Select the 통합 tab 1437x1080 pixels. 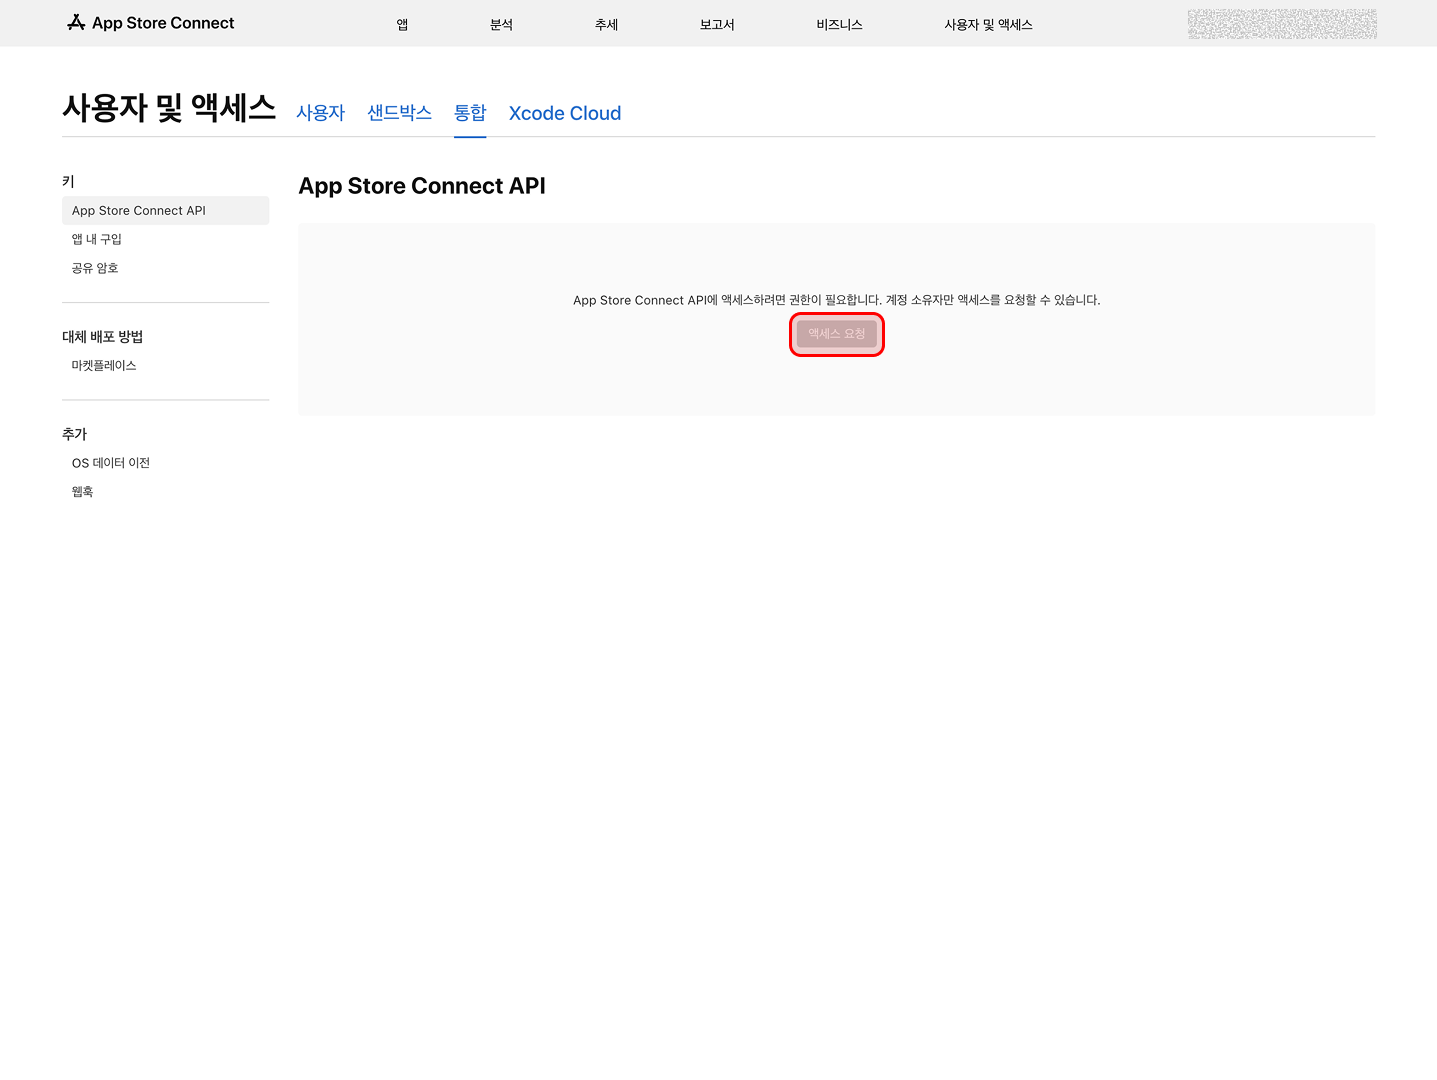470,113
